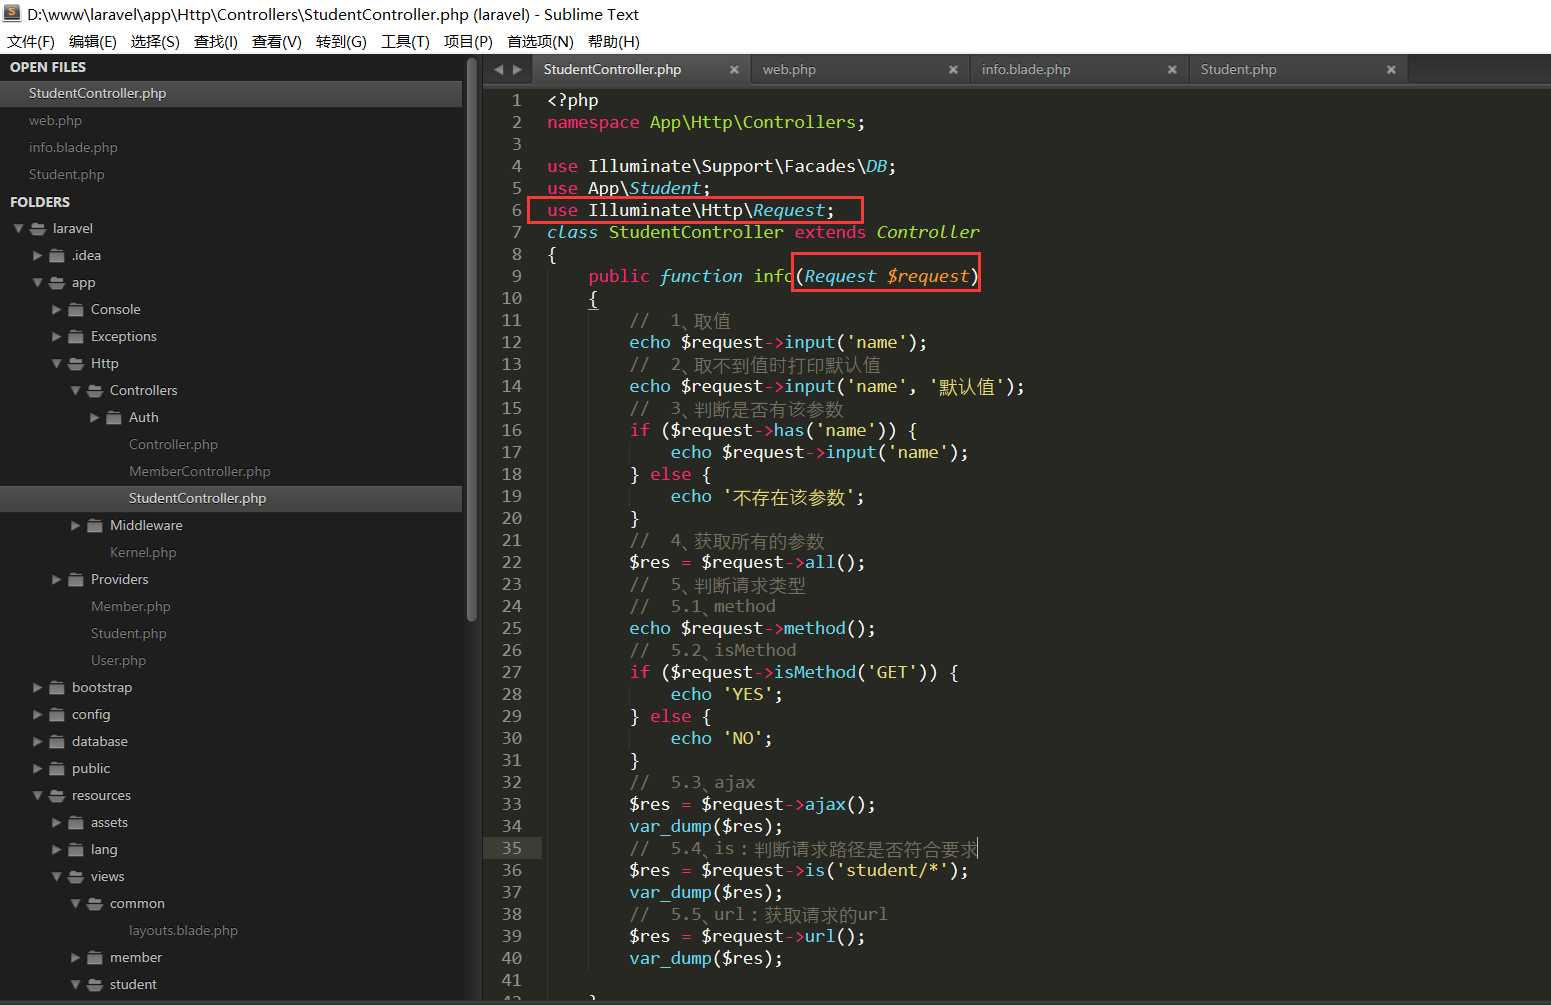Select StudentController.php in the folder tree
This screenshot has width=1551, height=1005.
click(231, 498)
